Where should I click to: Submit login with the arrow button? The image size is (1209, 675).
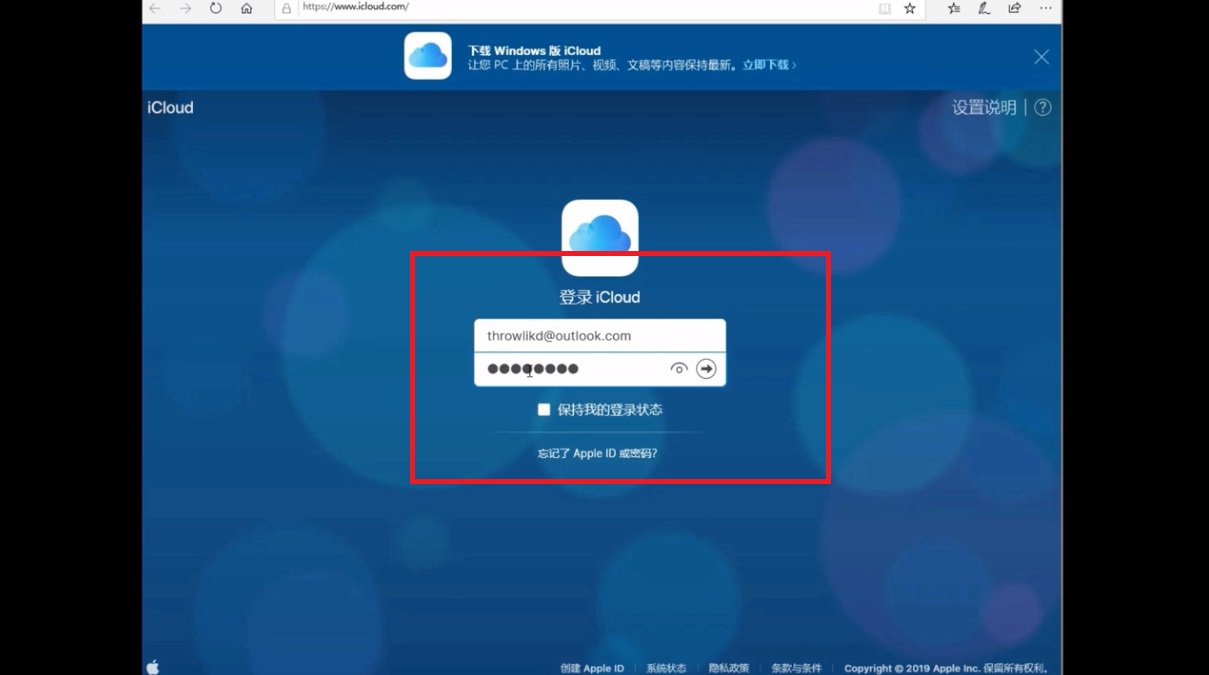706,369
